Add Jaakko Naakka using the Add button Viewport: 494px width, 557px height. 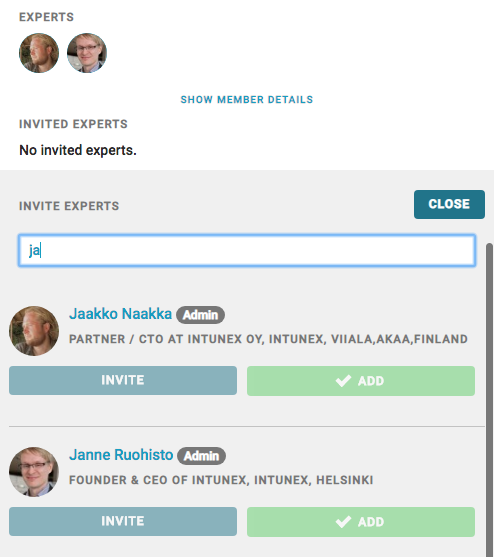[x=361, y=381]
